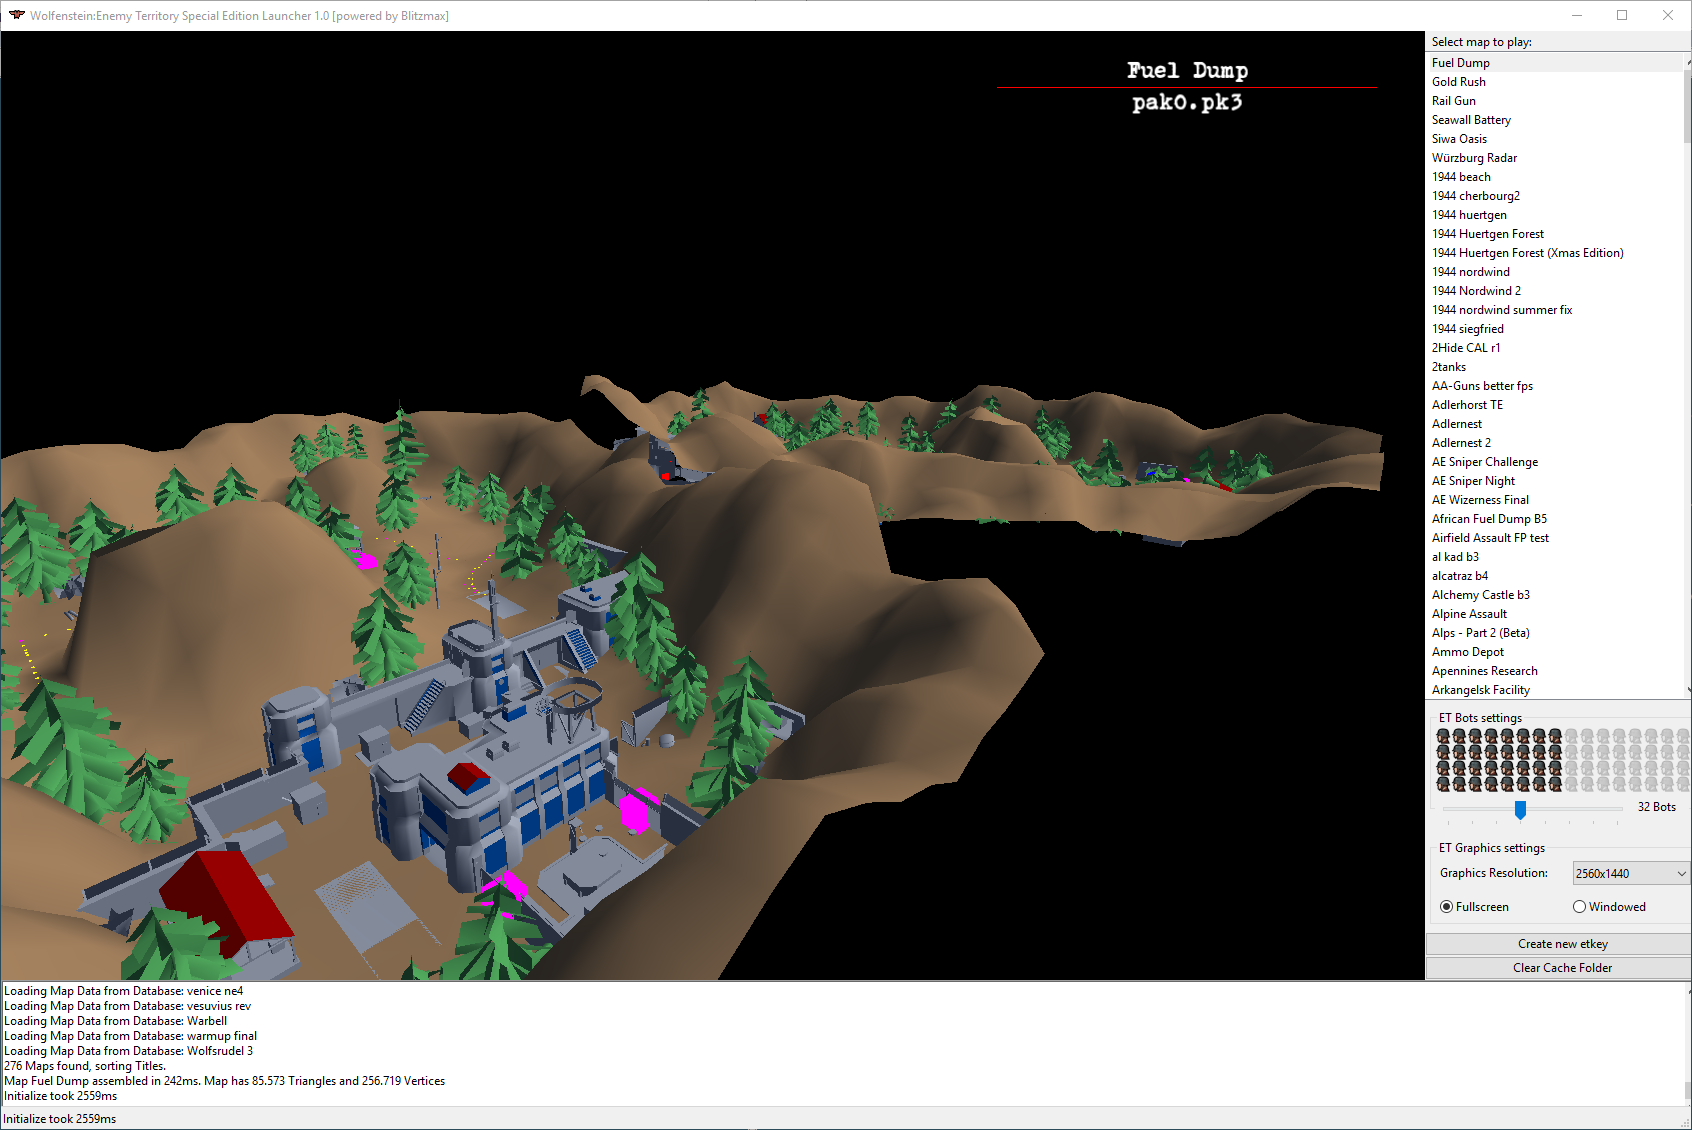Click the Create new etkey button
The height and width of the screenshot is (1130, 1692).
(x=1562, y=944)
